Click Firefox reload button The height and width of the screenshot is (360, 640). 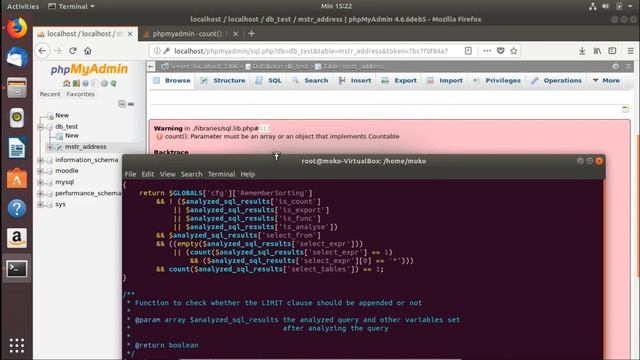tap(73, 51)
